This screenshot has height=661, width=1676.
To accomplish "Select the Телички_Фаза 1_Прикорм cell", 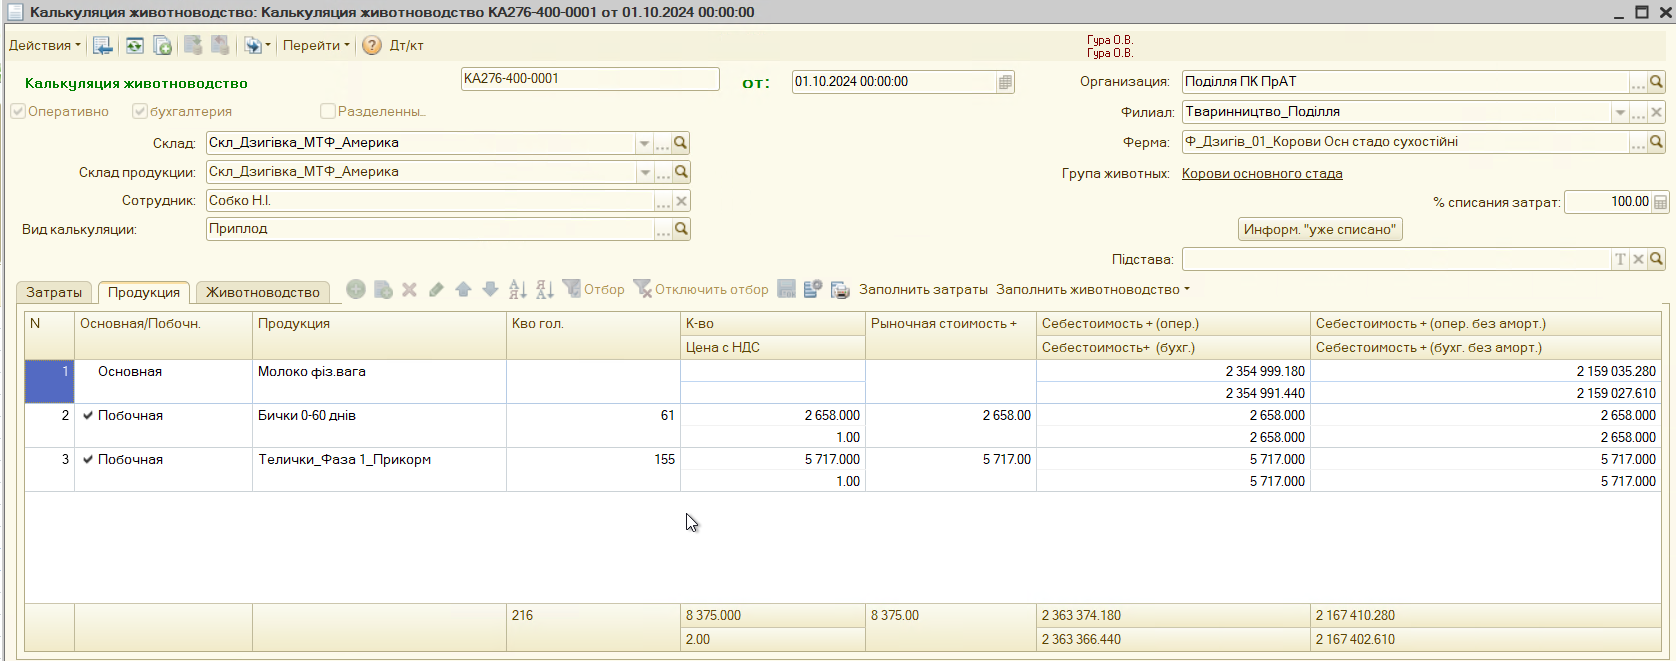I will click(x=379, y=470).
